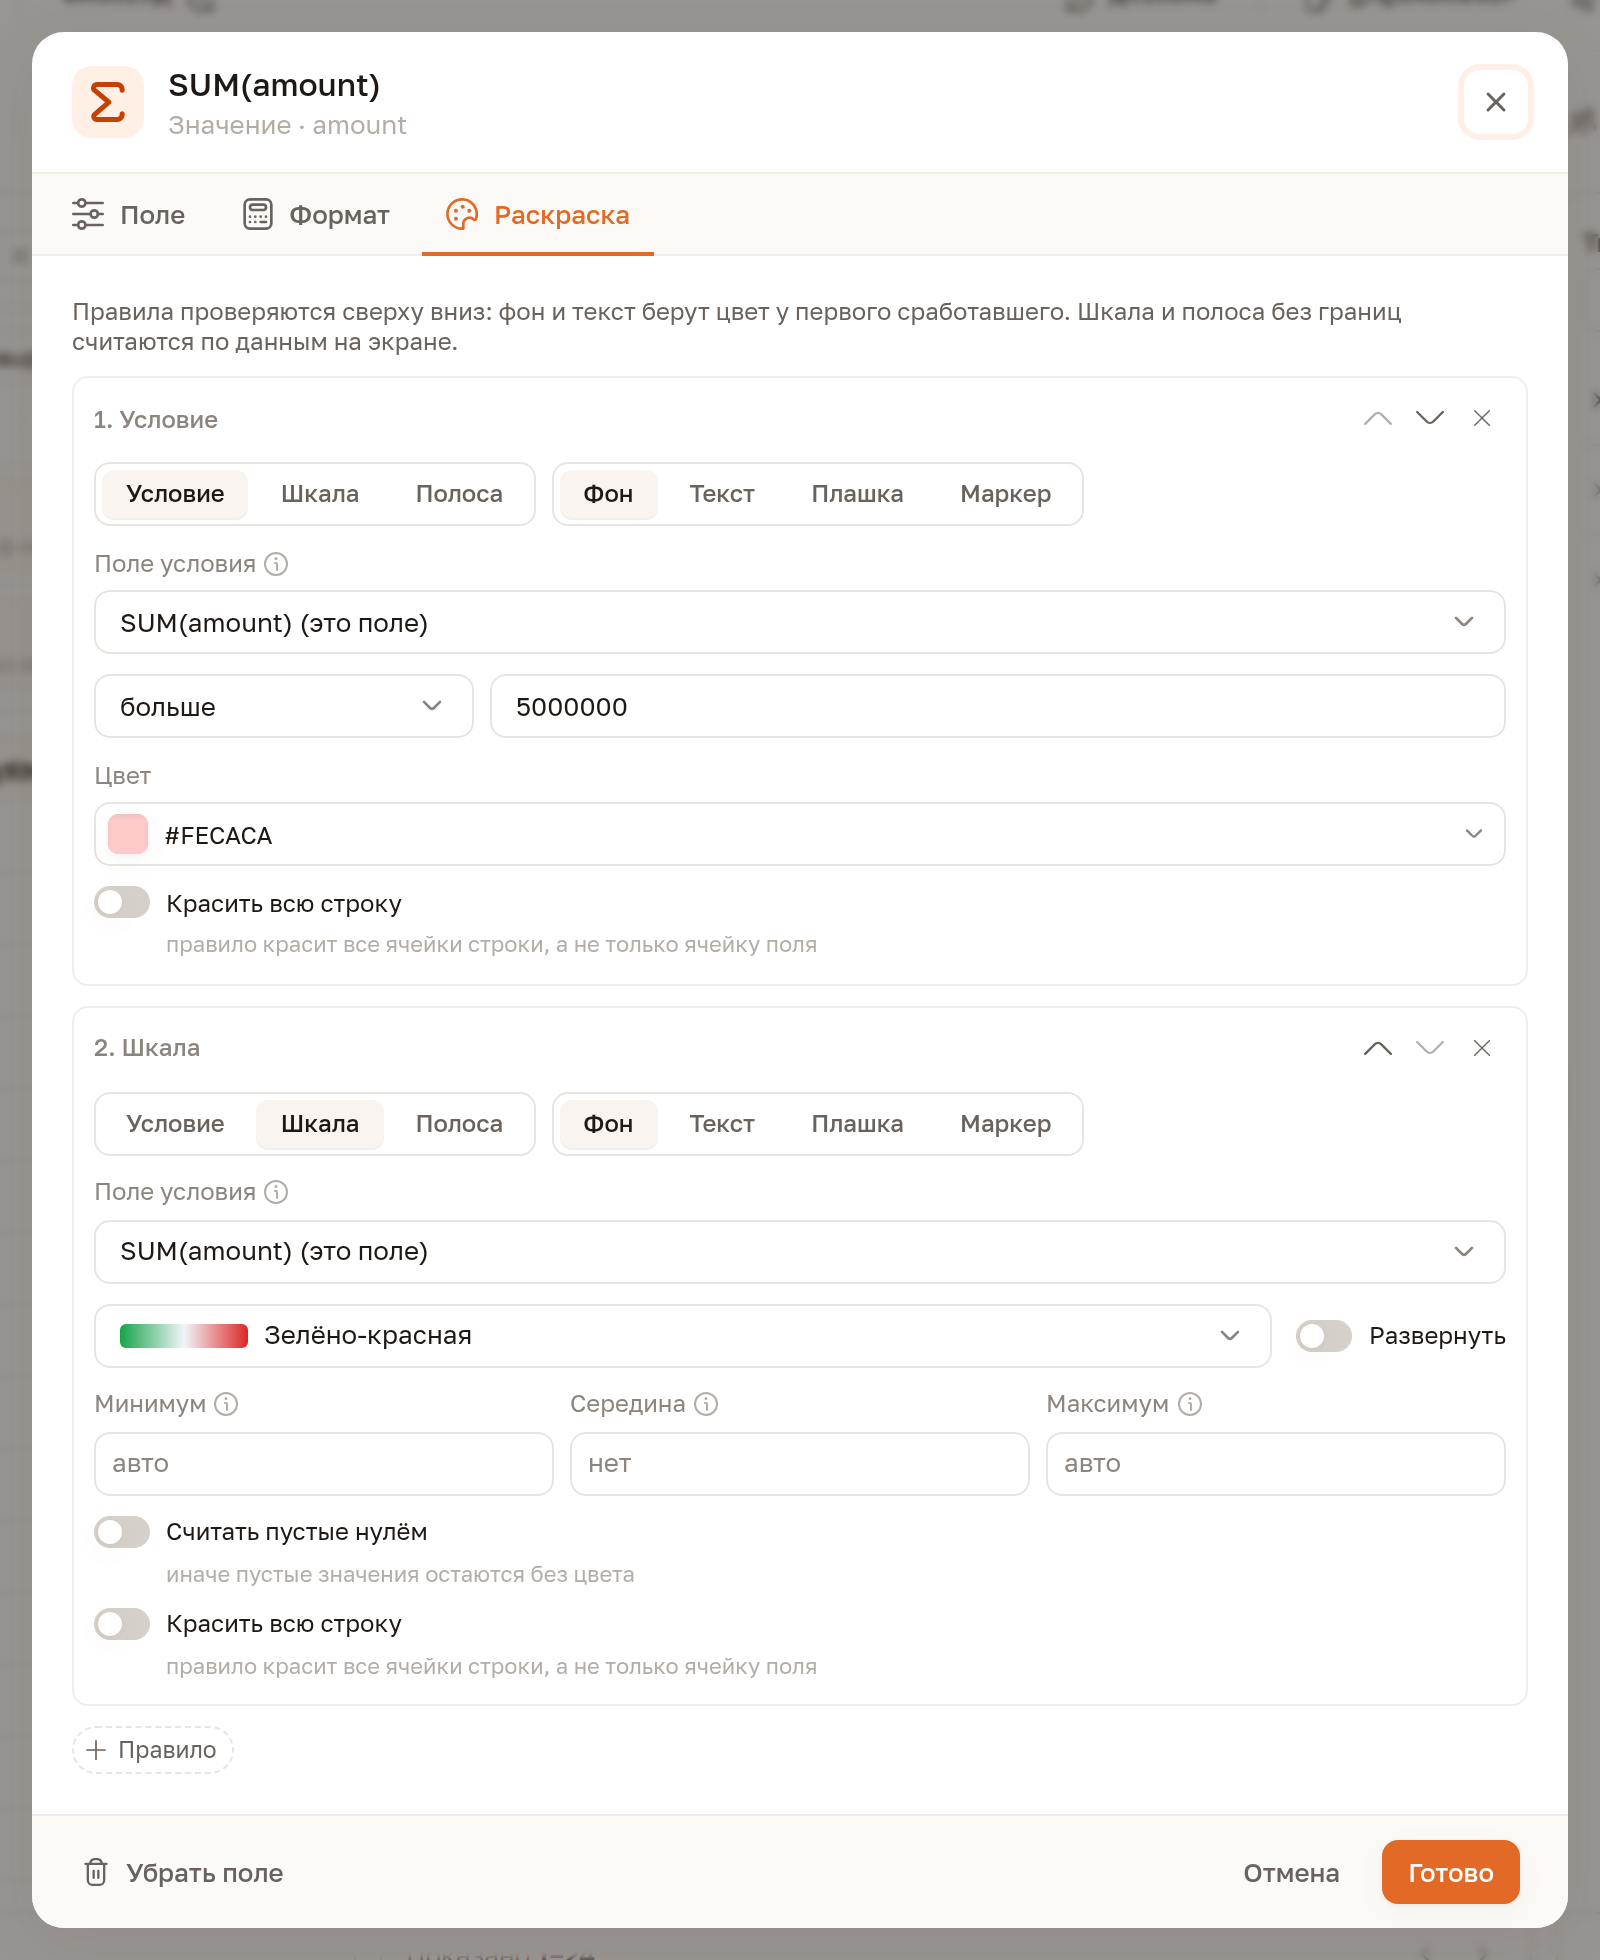The width and height of the screenshot is (1600, 1960).
Task: Close the SUM(amount) dialog
Action: point(1496,102)
